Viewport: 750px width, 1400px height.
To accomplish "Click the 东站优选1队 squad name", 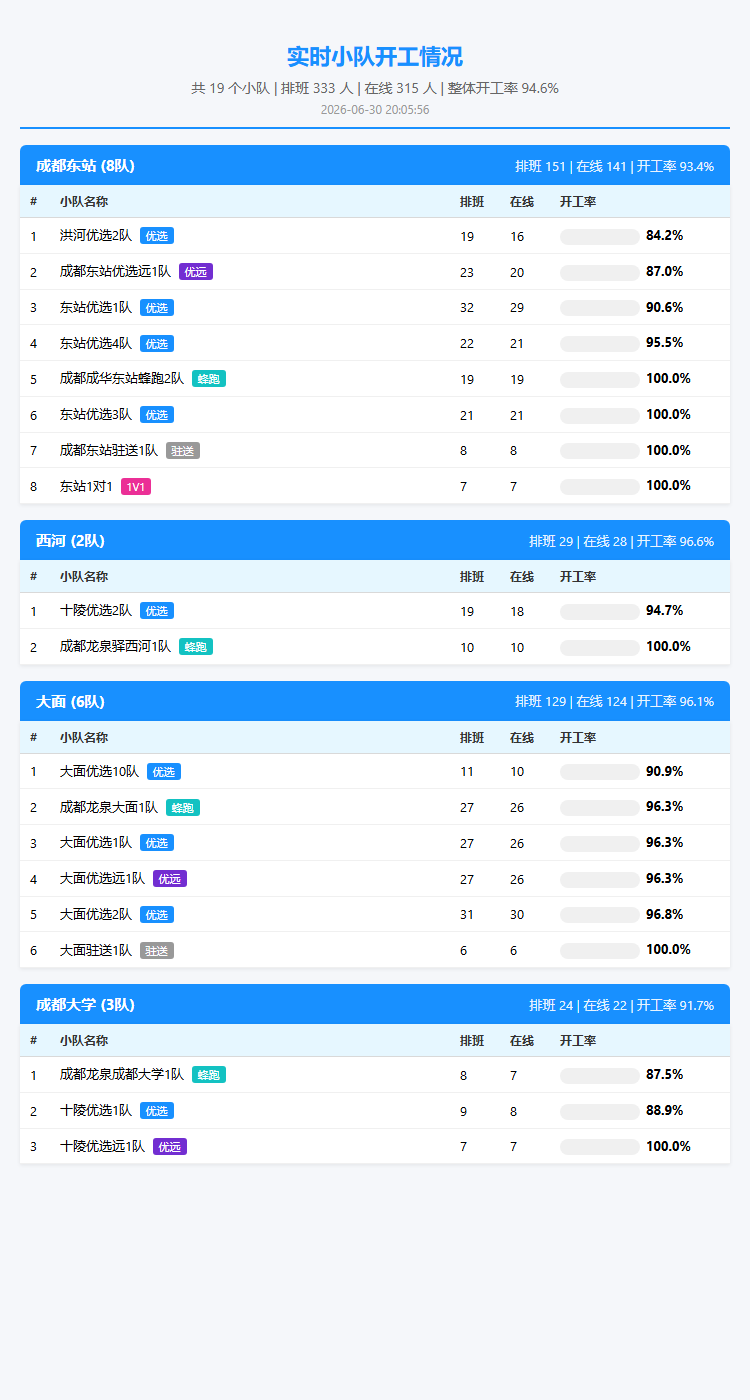I will point(96,308).
